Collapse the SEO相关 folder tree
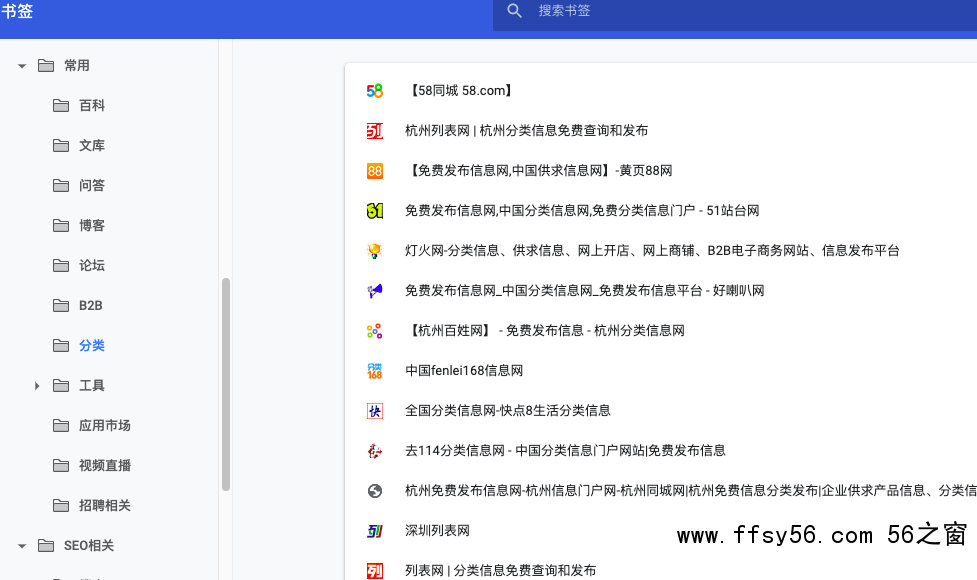977x580 pixels. click(22, 546)
